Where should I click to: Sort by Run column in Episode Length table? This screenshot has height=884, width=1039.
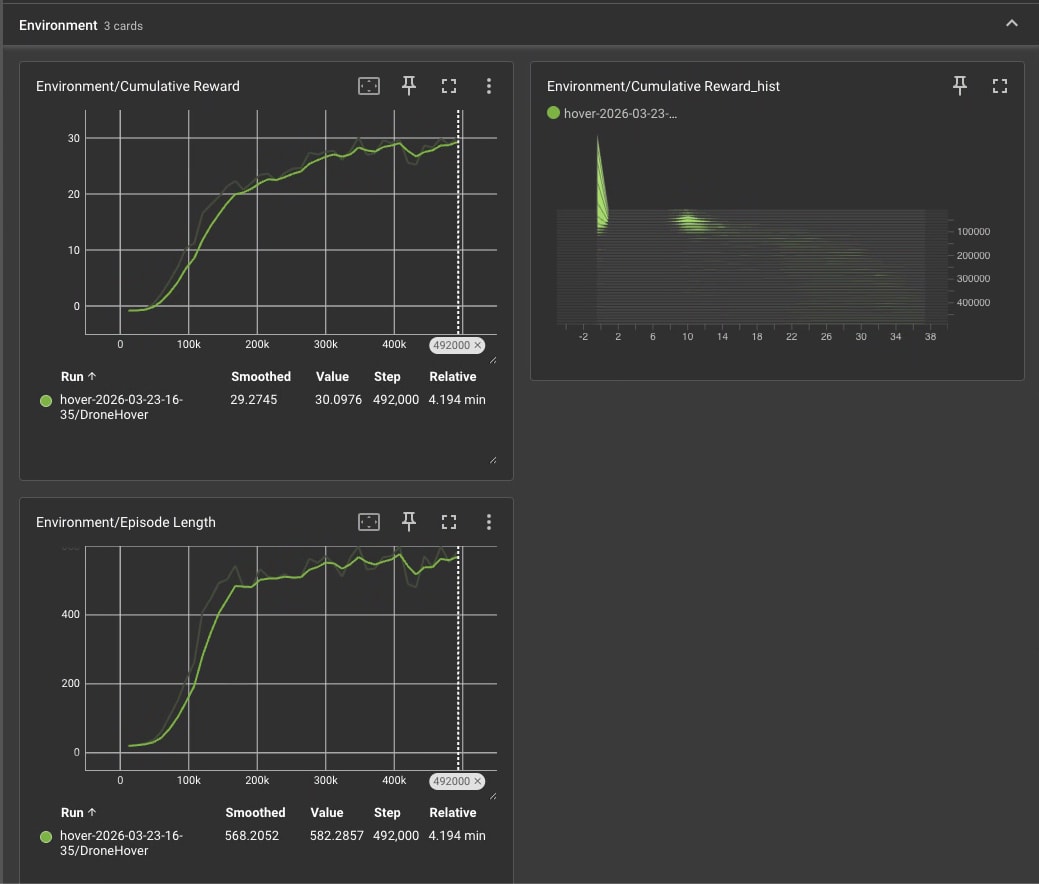(x=78, y=812)
